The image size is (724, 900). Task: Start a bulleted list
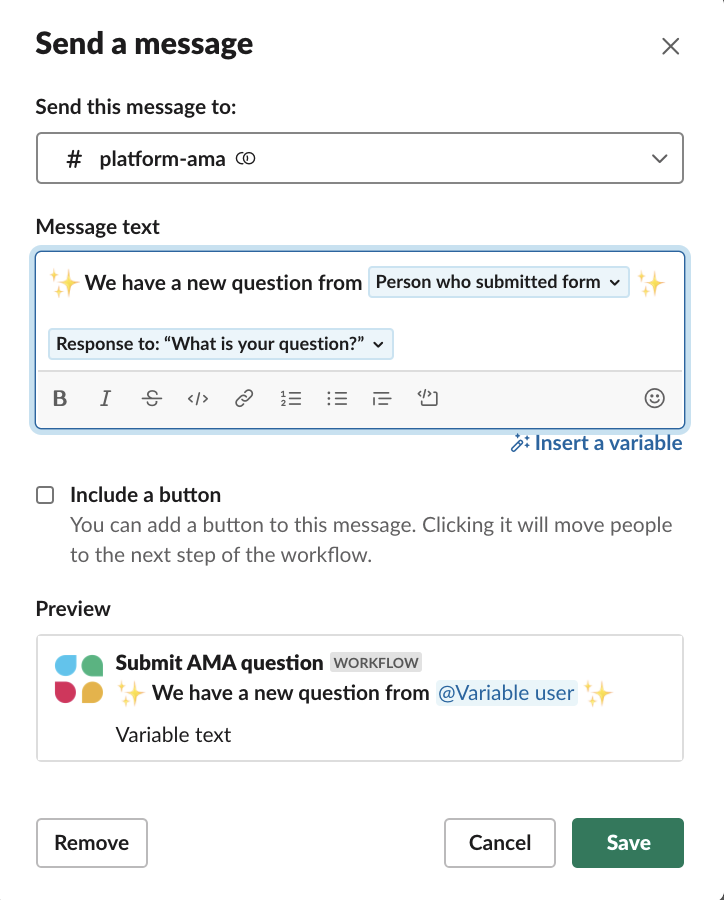coord(336,398)
